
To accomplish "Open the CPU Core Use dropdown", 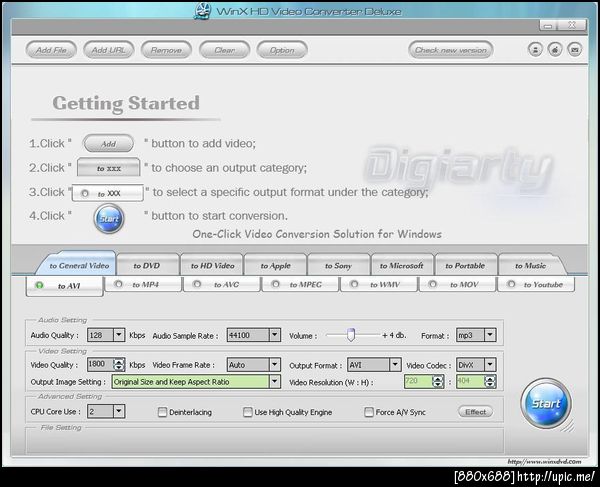I will [119, 411].
